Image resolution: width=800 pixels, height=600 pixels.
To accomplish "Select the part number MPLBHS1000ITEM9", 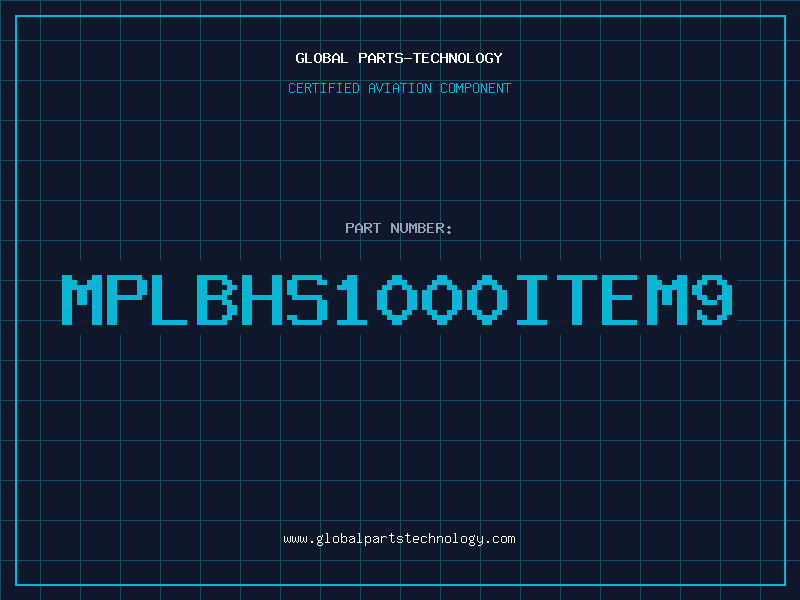I will tap(397, 300).
